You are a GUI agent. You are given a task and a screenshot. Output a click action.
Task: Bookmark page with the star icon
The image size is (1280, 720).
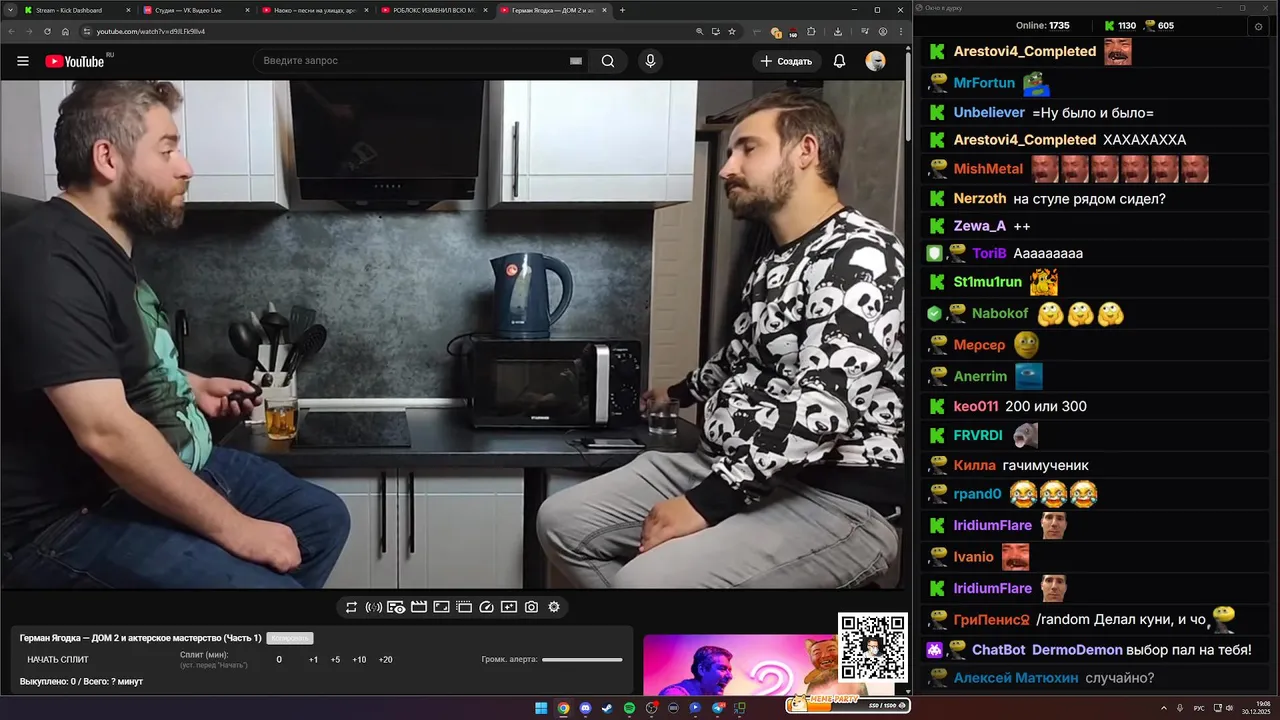(x=732, y=31)
